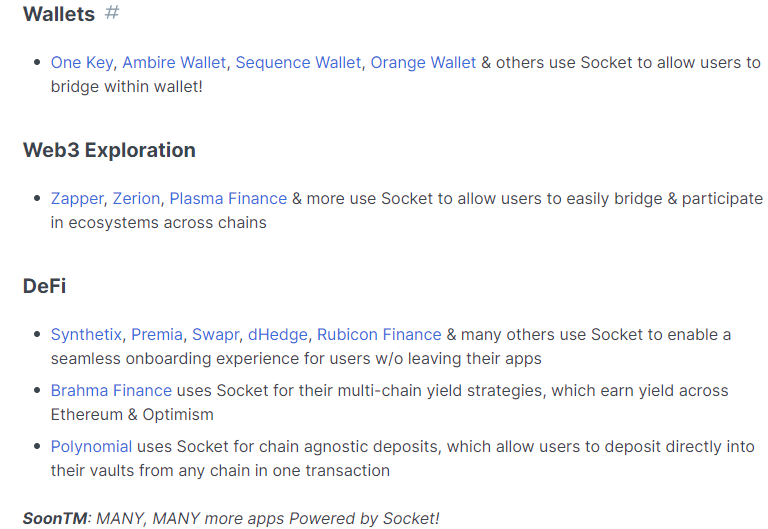Click the Wallets section heading
This screenshot has width=768, height=529.
click(x=59, y=14)
